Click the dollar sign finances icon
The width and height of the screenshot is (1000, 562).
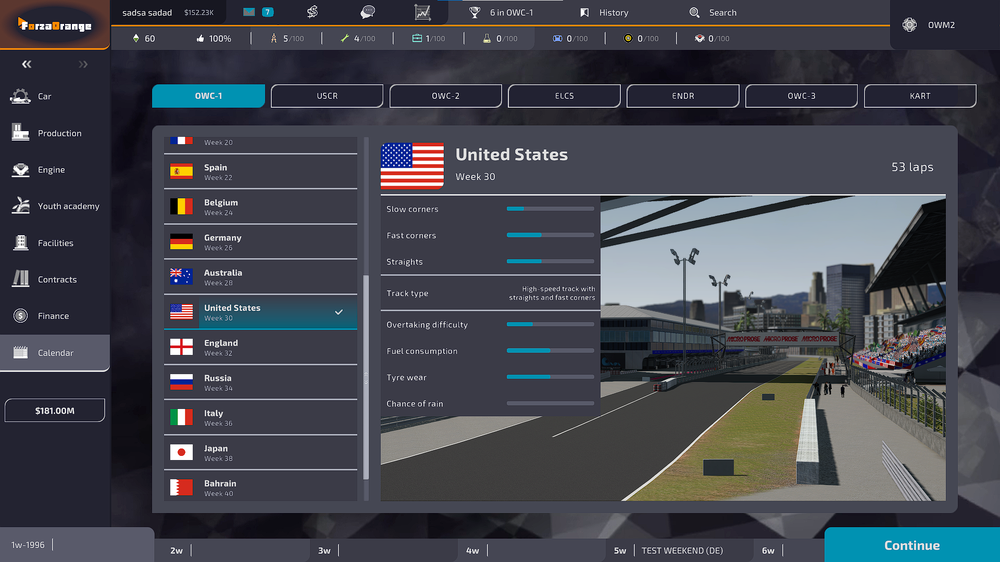(x=312, y=12)
